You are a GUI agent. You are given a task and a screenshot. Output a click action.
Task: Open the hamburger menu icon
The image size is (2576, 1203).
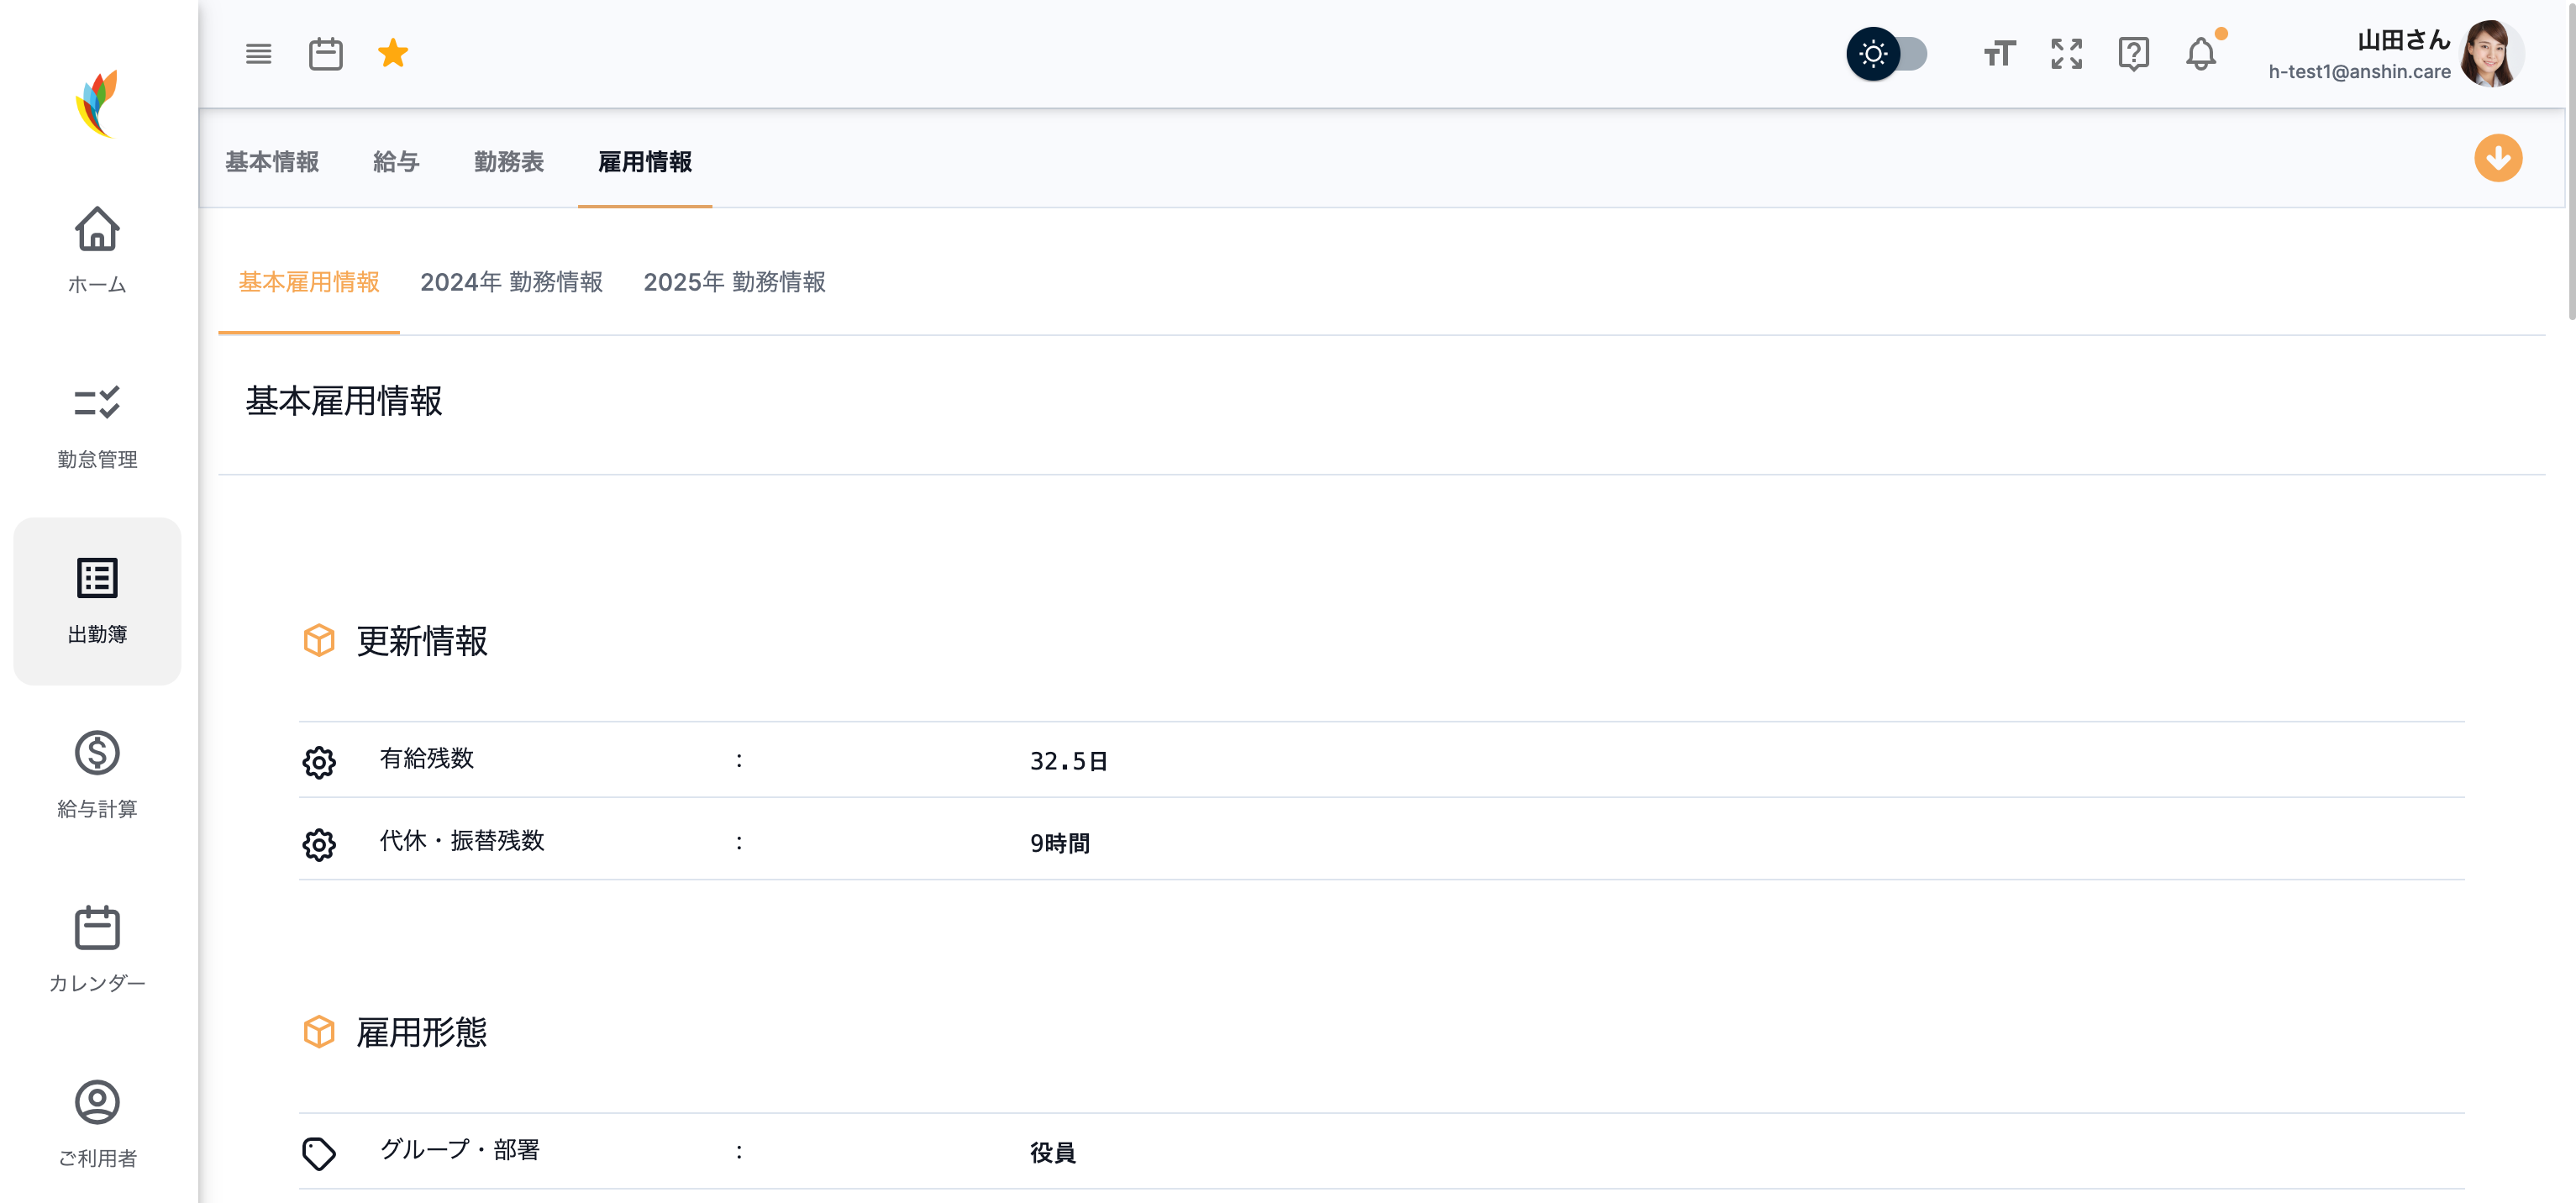[x=258, y=54]
